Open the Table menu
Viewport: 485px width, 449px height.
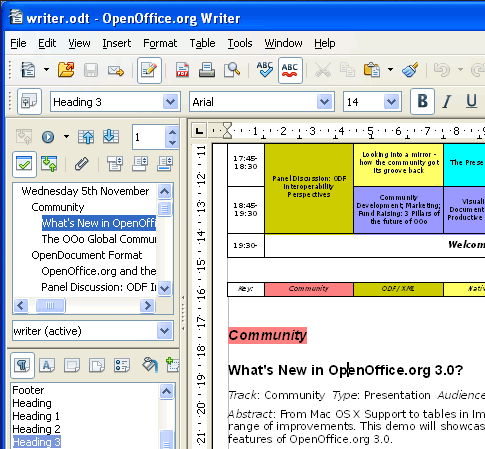202,43
